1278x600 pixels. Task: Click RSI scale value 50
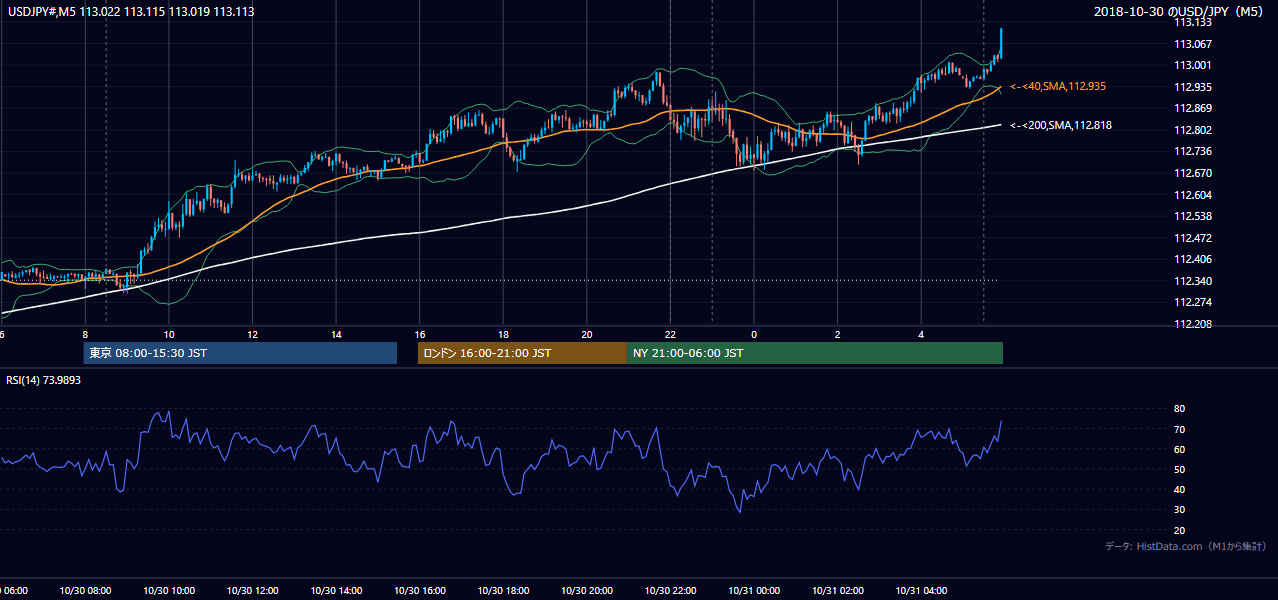(1179, 470)
